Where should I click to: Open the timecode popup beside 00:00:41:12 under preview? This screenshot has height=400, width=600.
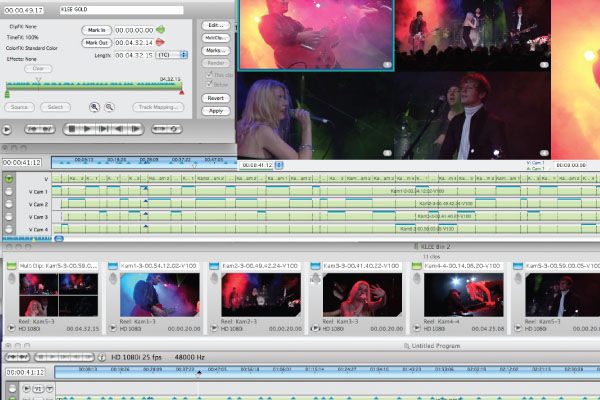point(279,165)
